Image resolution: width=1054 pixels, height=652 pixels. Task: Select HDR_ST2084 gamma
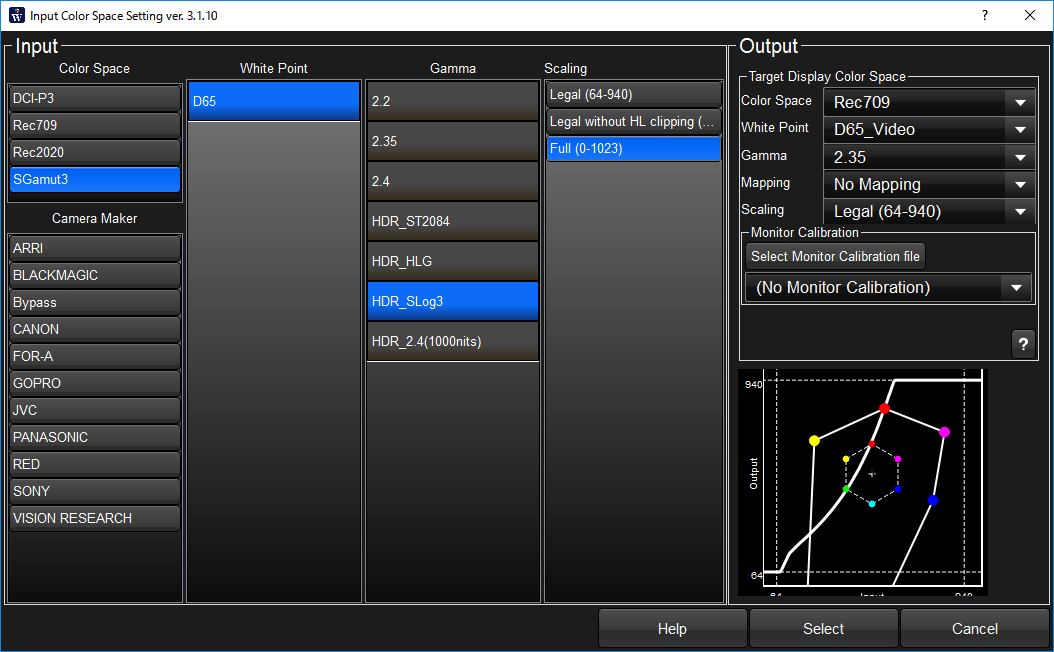click(452, 221)
